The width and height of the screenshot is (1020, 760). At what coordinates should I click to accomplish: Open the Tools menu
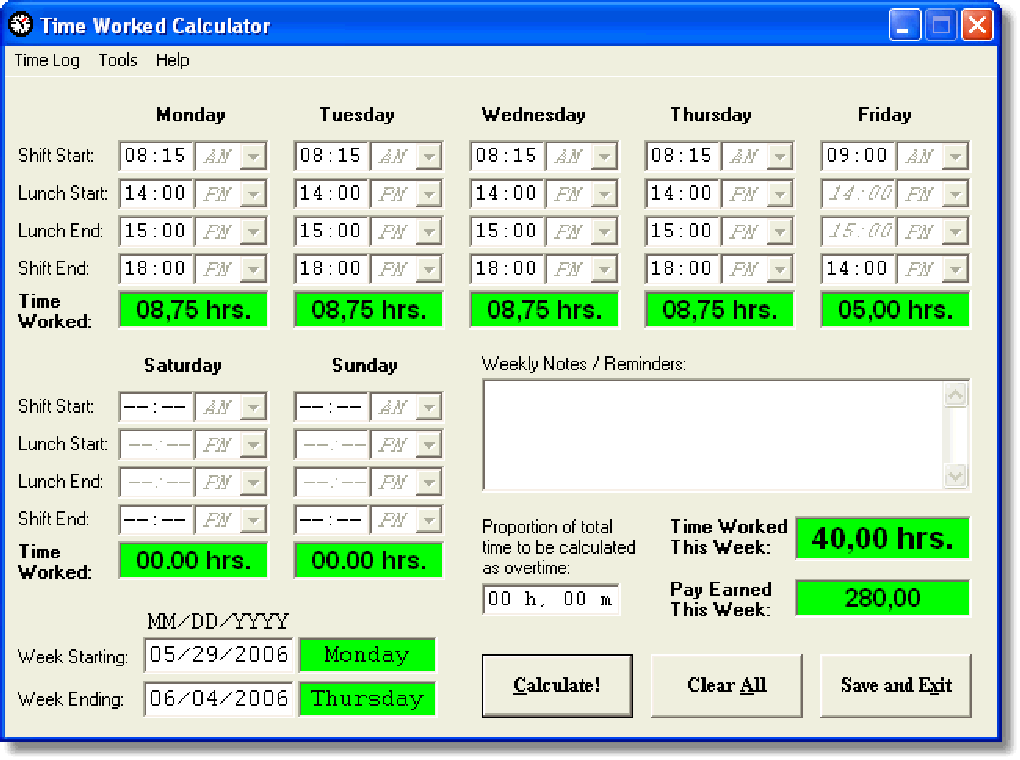(117, 60)
